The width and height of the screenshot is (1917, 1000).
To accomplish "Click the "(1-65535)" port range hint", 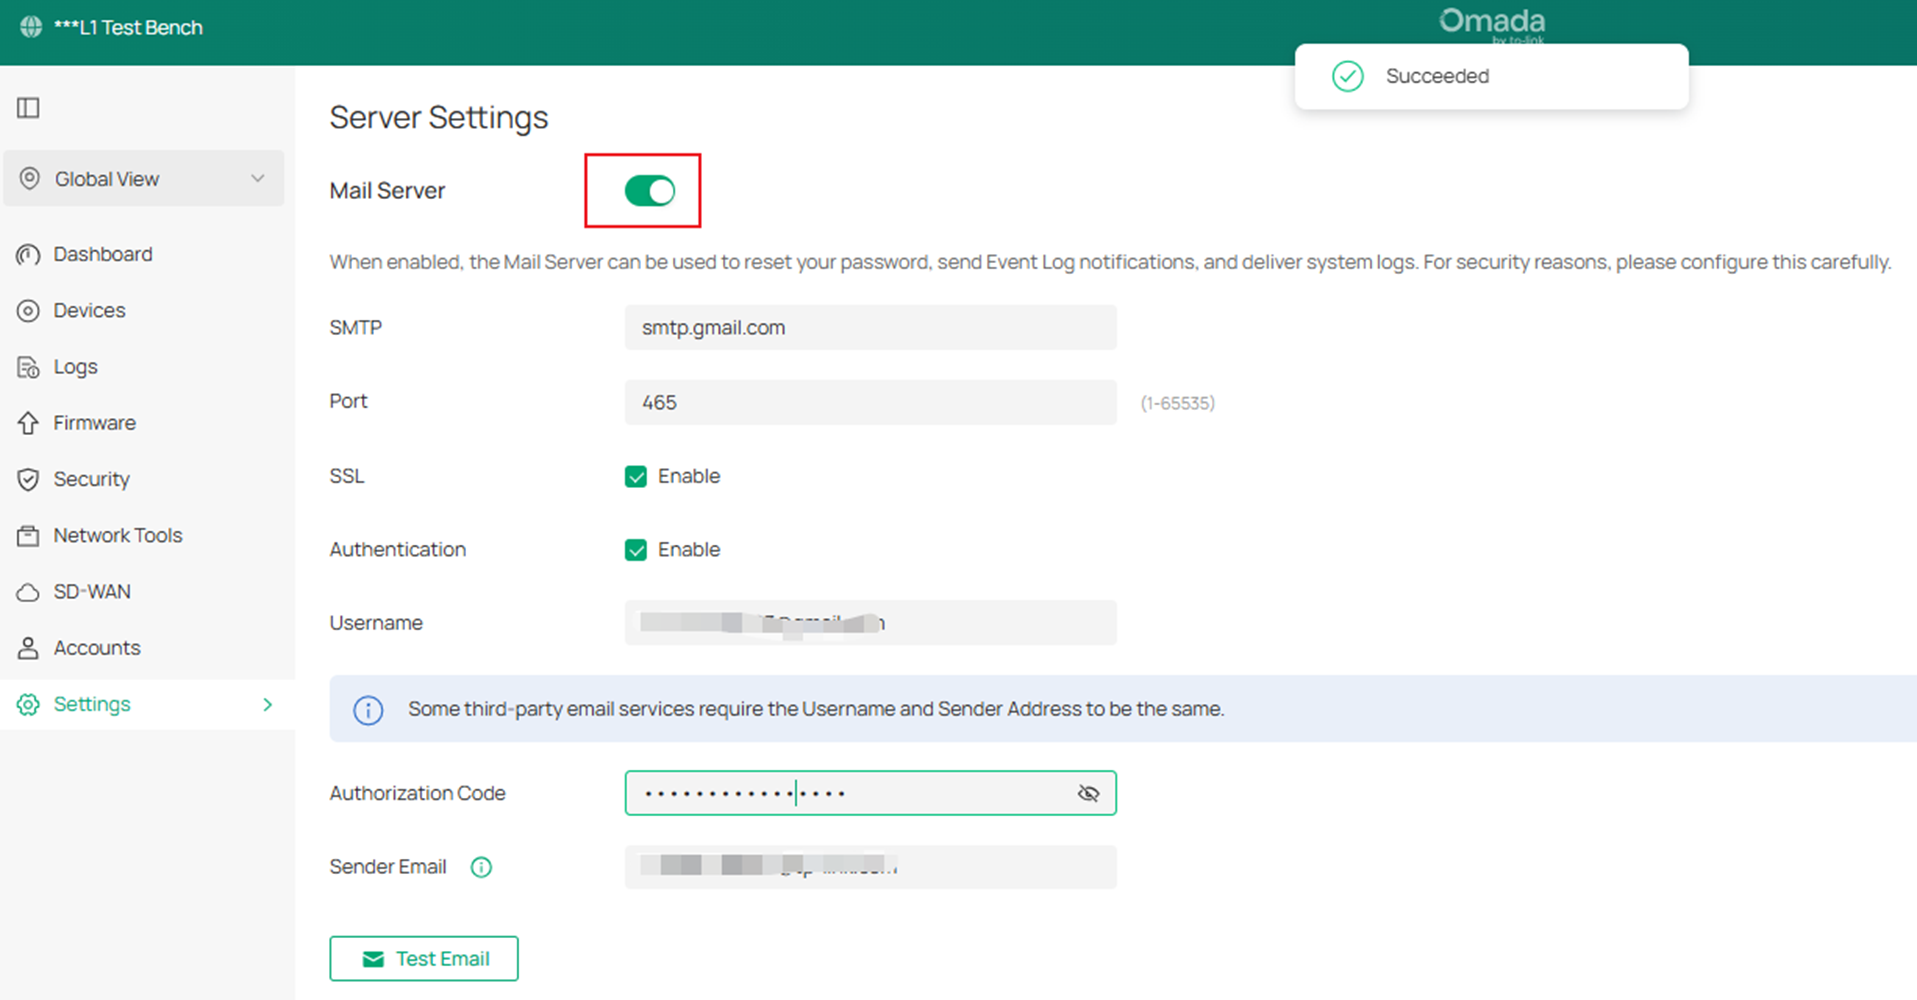I will (1178, 403).
